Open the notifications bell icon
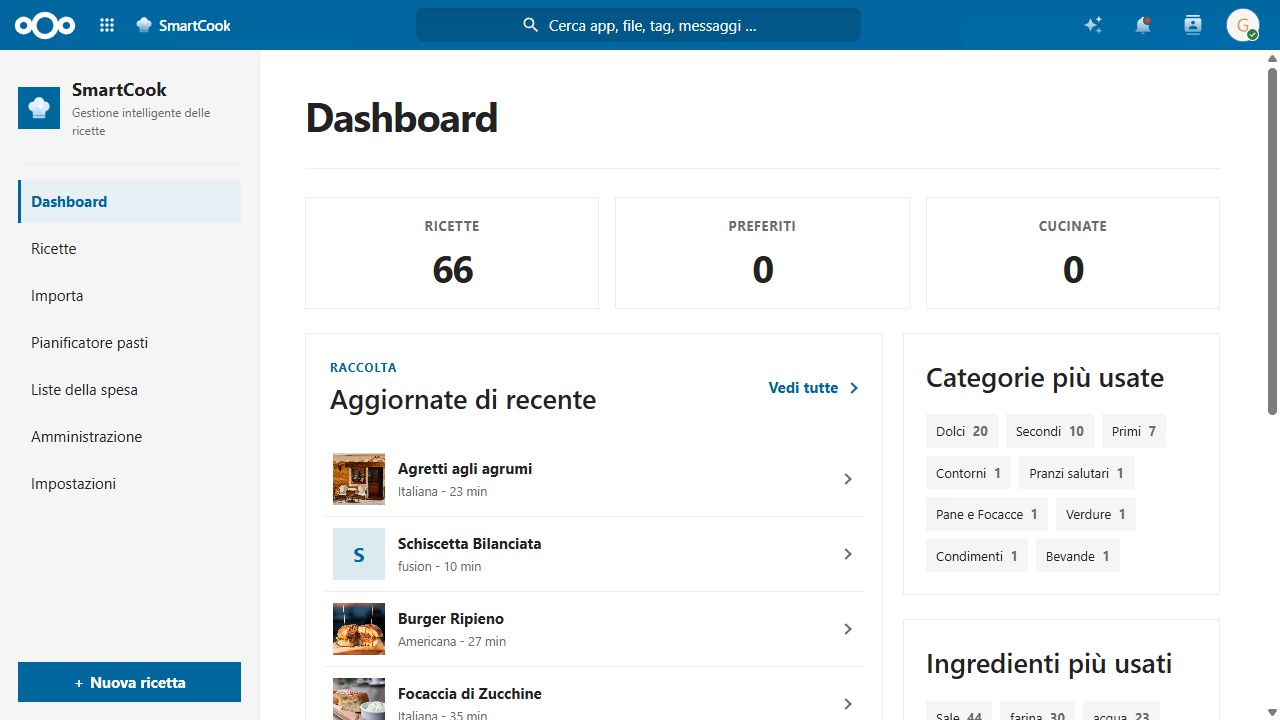 [x=1143, y=25]
